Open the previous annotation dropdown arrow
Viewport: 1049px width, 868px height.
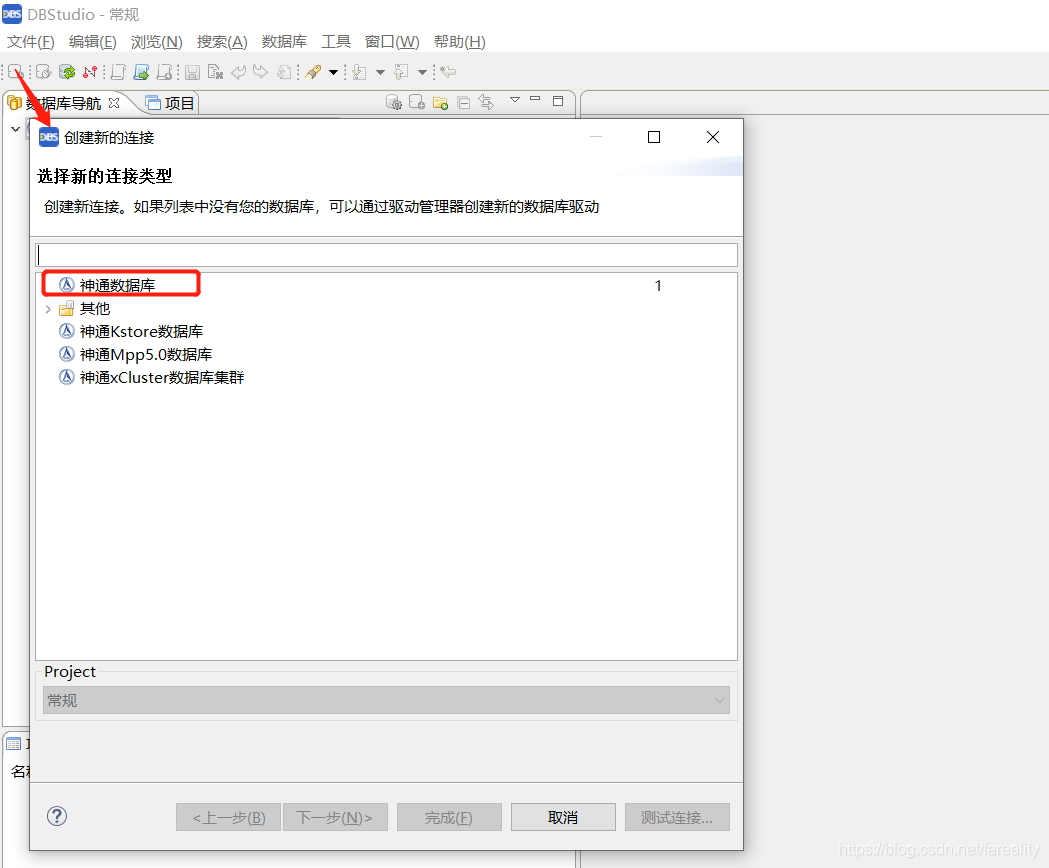tap(422, 72)
